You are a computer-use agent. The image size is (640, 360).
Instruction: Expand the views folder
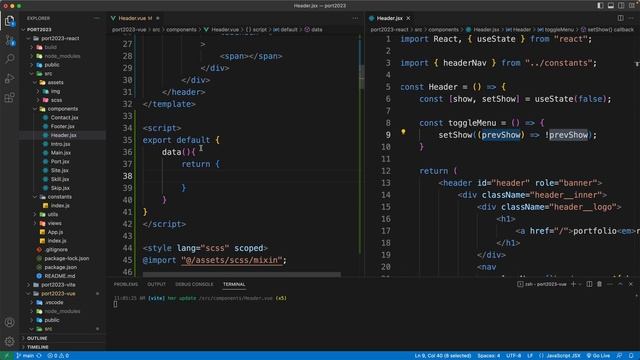(x=54, y=223)
